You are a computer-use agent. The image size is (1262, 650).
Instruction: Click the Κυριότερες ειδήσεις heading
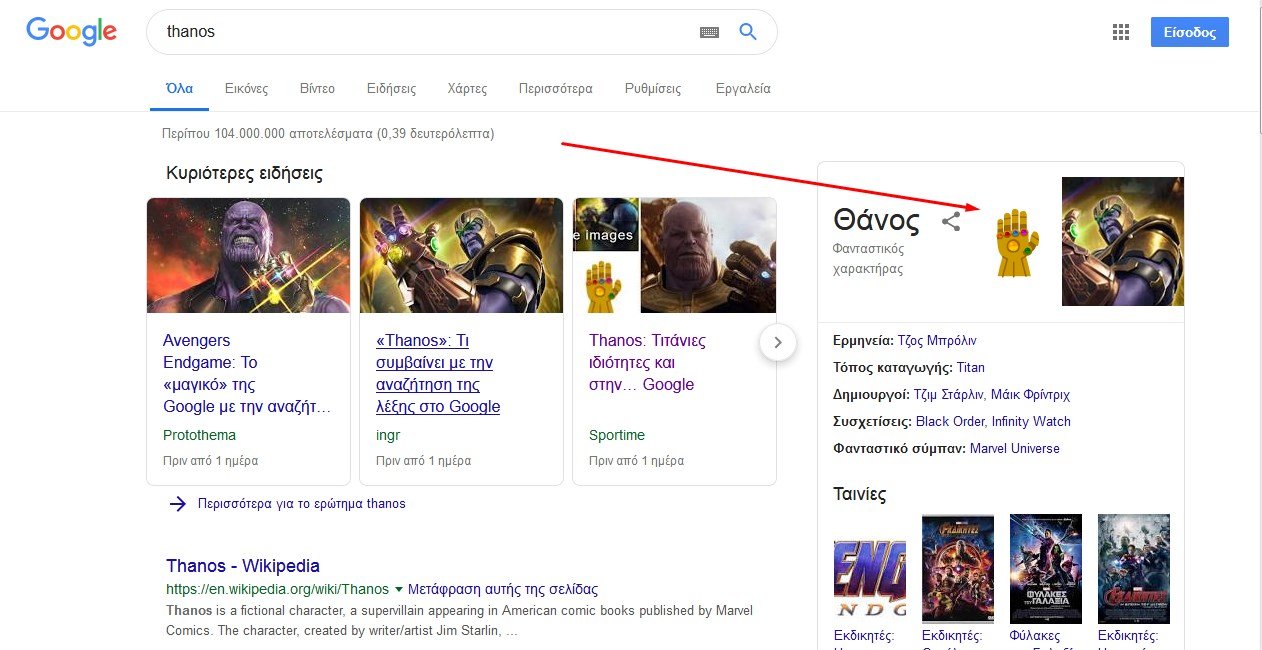point(244,173)
